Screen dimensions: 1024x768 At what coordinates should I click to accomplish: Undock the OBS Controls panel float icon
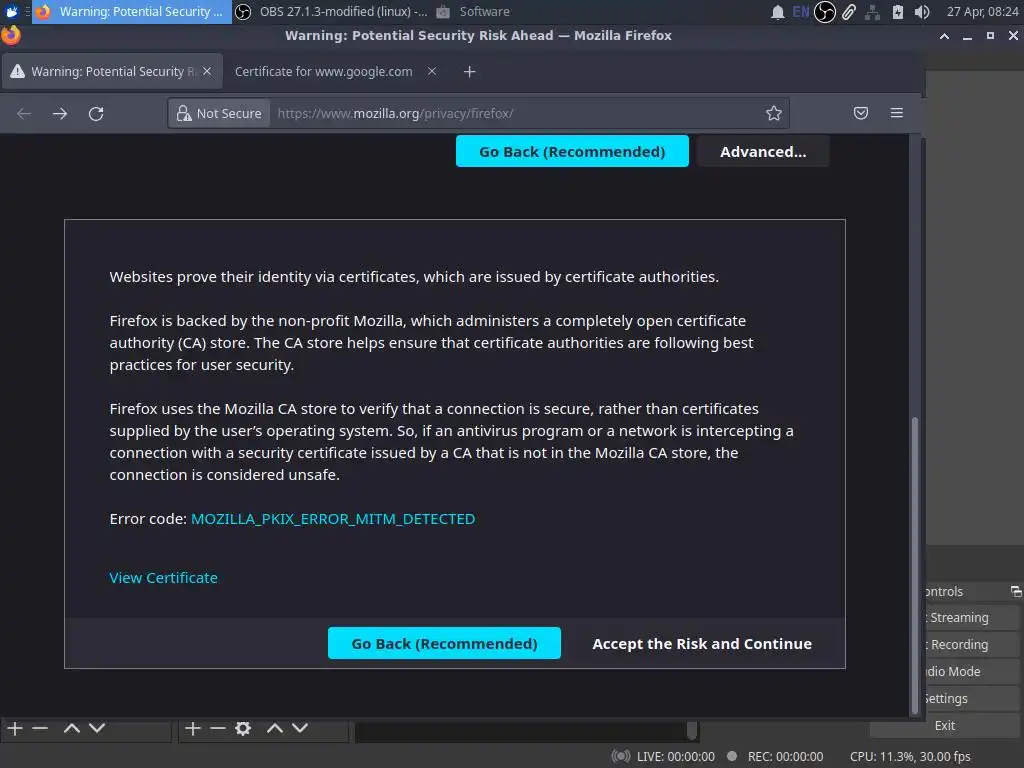point(1016,591)
